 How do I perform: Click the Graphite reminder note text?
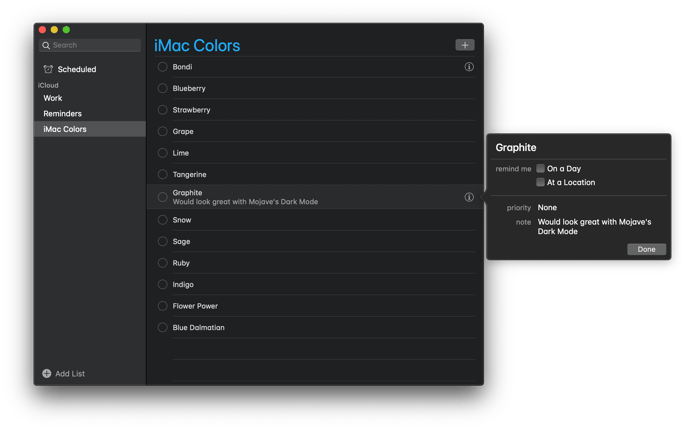click(x=245, y=202)
